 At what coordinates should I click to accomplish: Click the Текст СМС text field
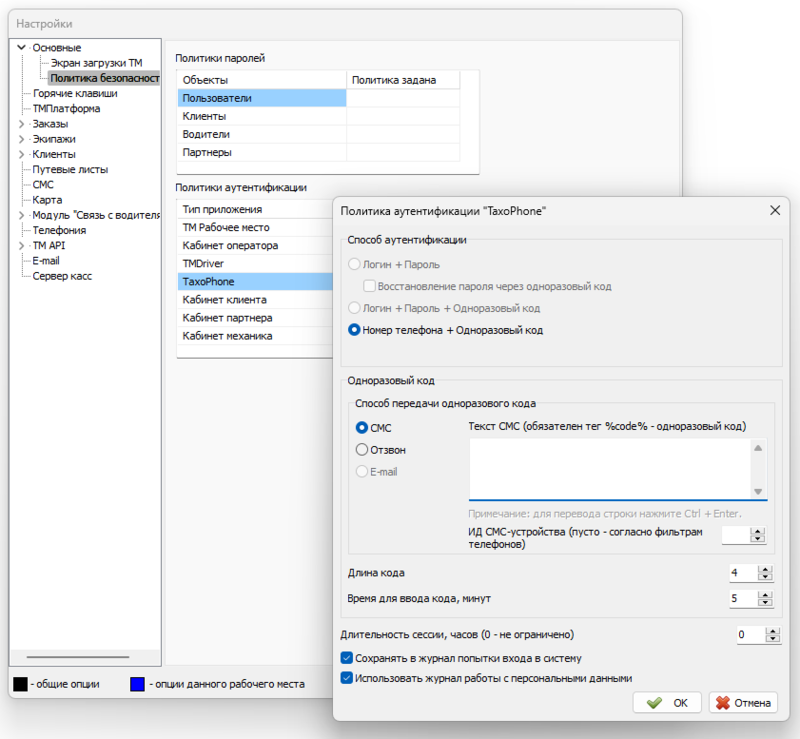[610, 467]
